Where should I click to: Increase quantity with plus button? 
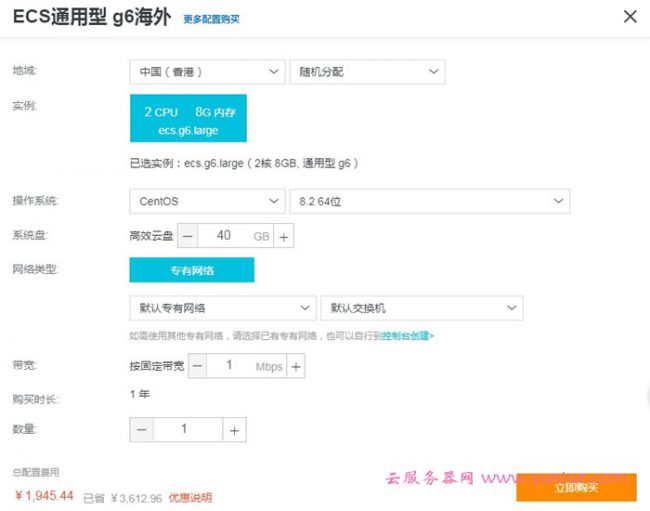pyautogui.click(x=234, y=430)
